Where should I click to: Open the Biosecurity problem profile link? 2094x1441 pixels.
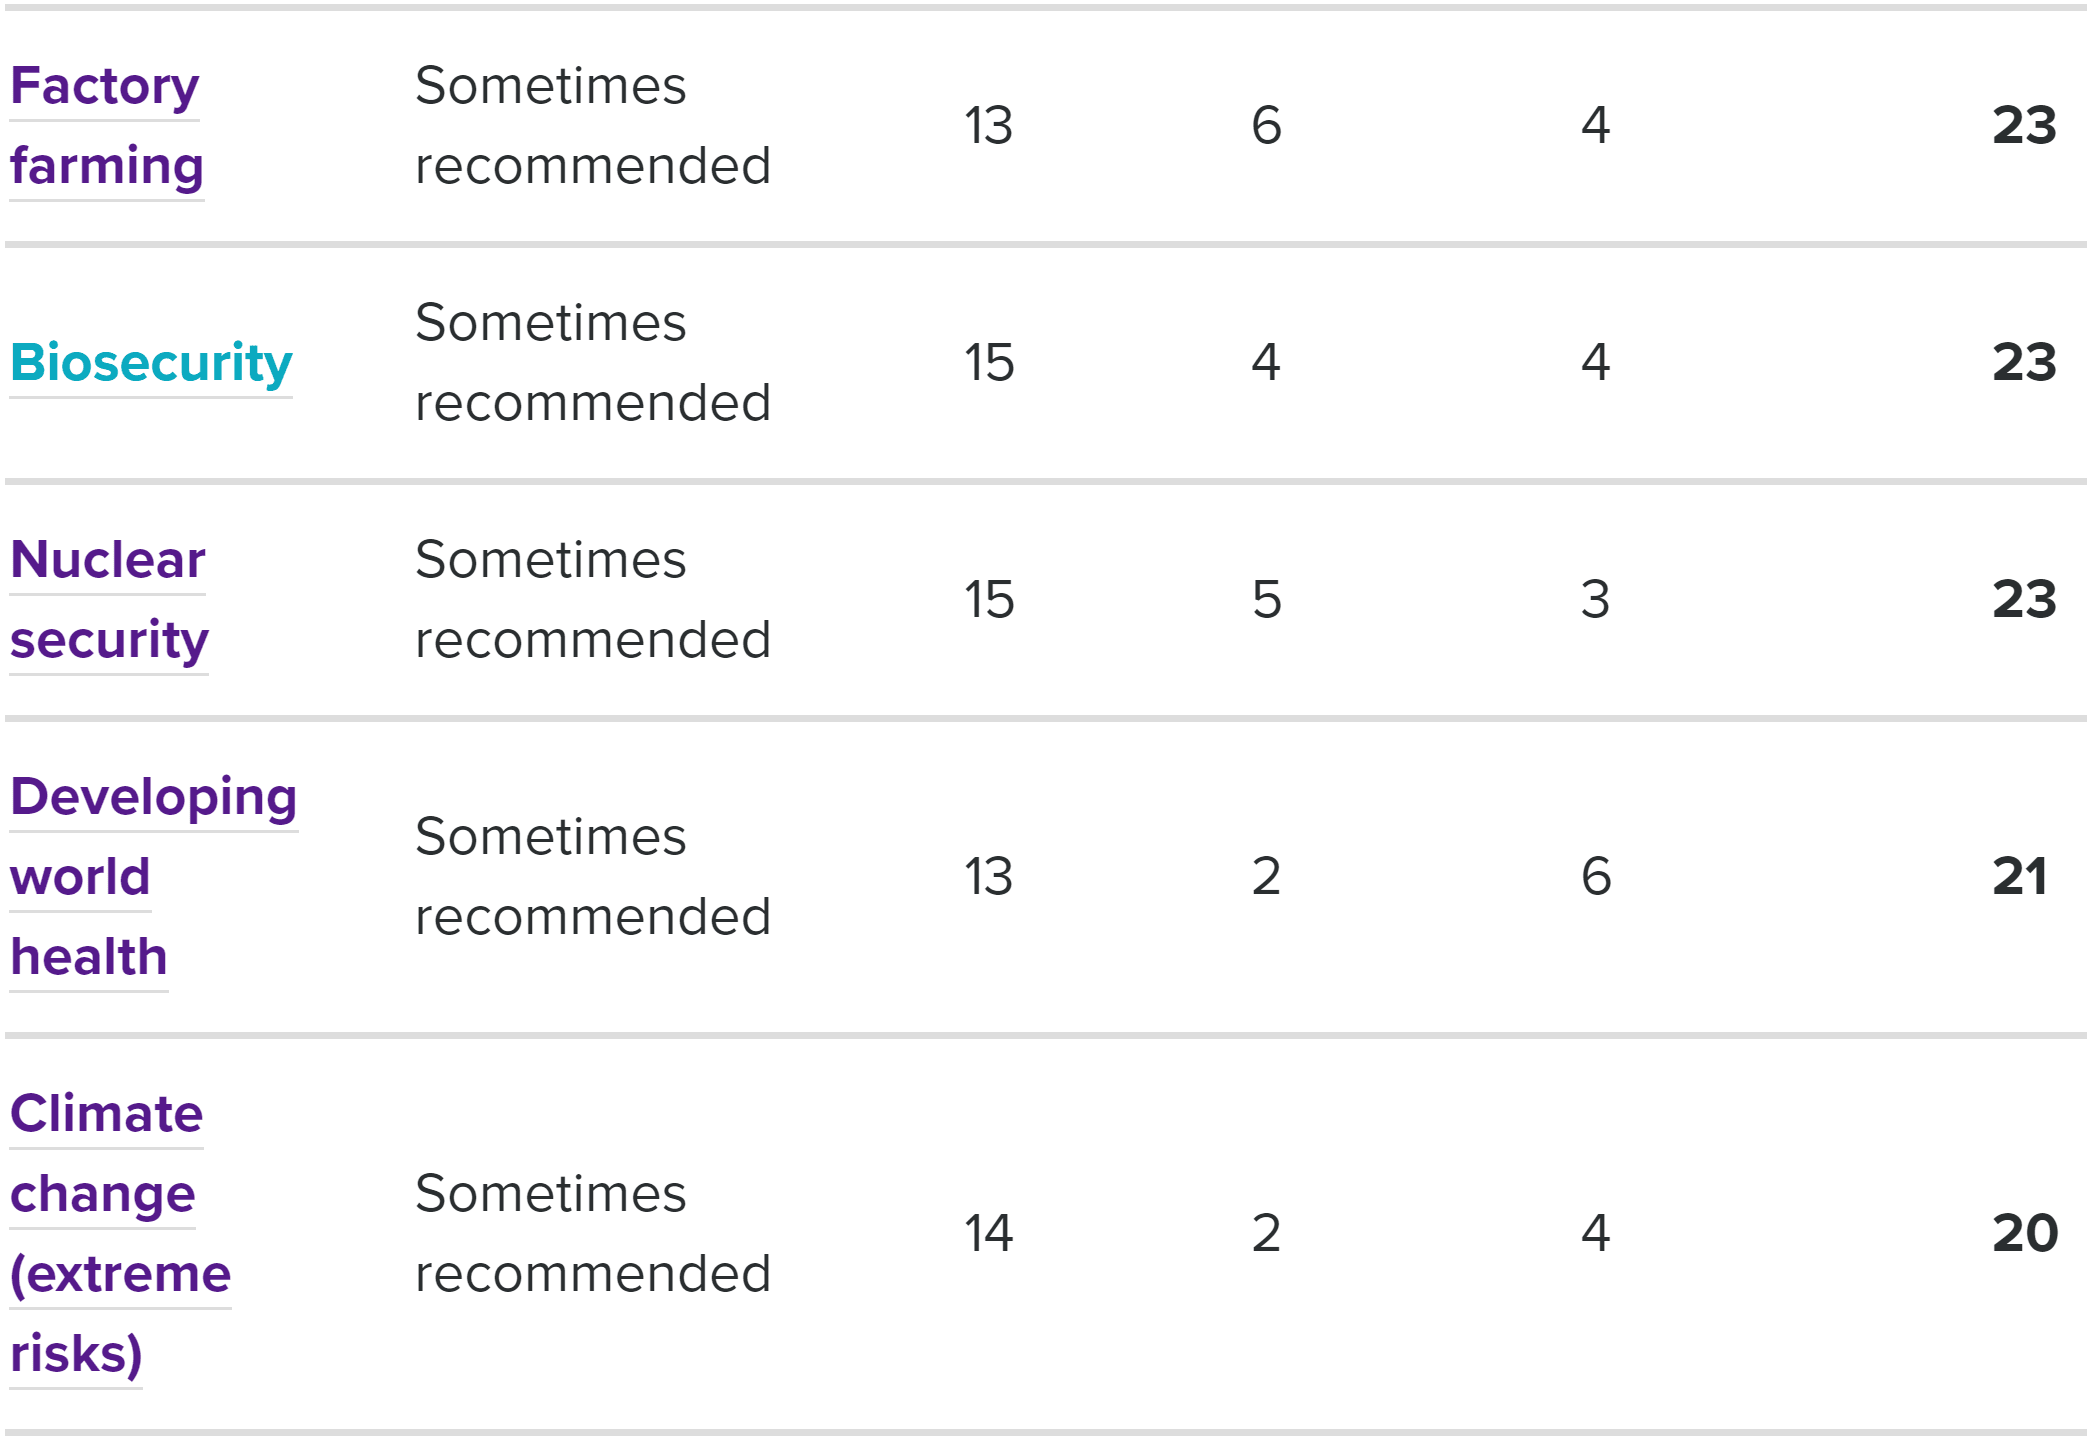coord(151,363)
